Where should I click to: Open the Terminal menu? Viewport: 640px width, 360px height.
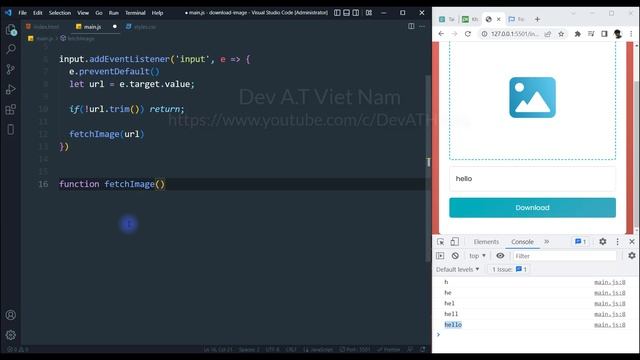click(135, 13)
